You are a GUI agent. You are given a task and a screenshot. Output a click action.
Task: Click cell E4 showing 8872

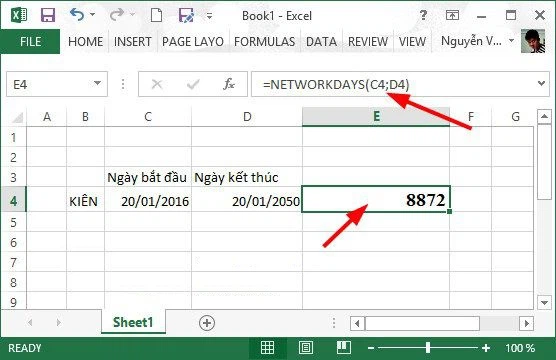pyautogui.click(x=376, y=199)
